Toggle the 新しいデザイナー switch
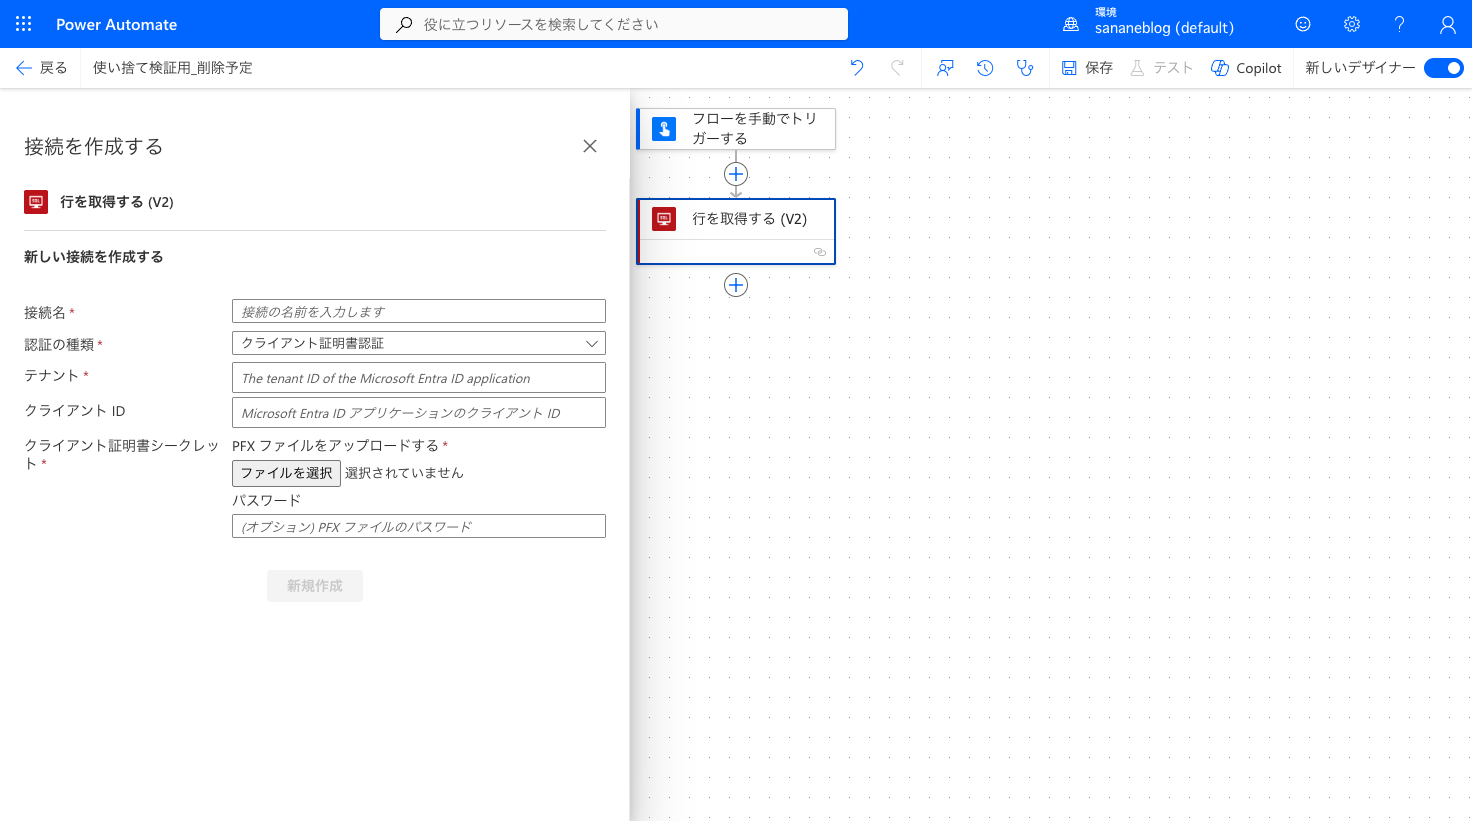Viewport: 1472px width, 821px height. (1443, 68)
